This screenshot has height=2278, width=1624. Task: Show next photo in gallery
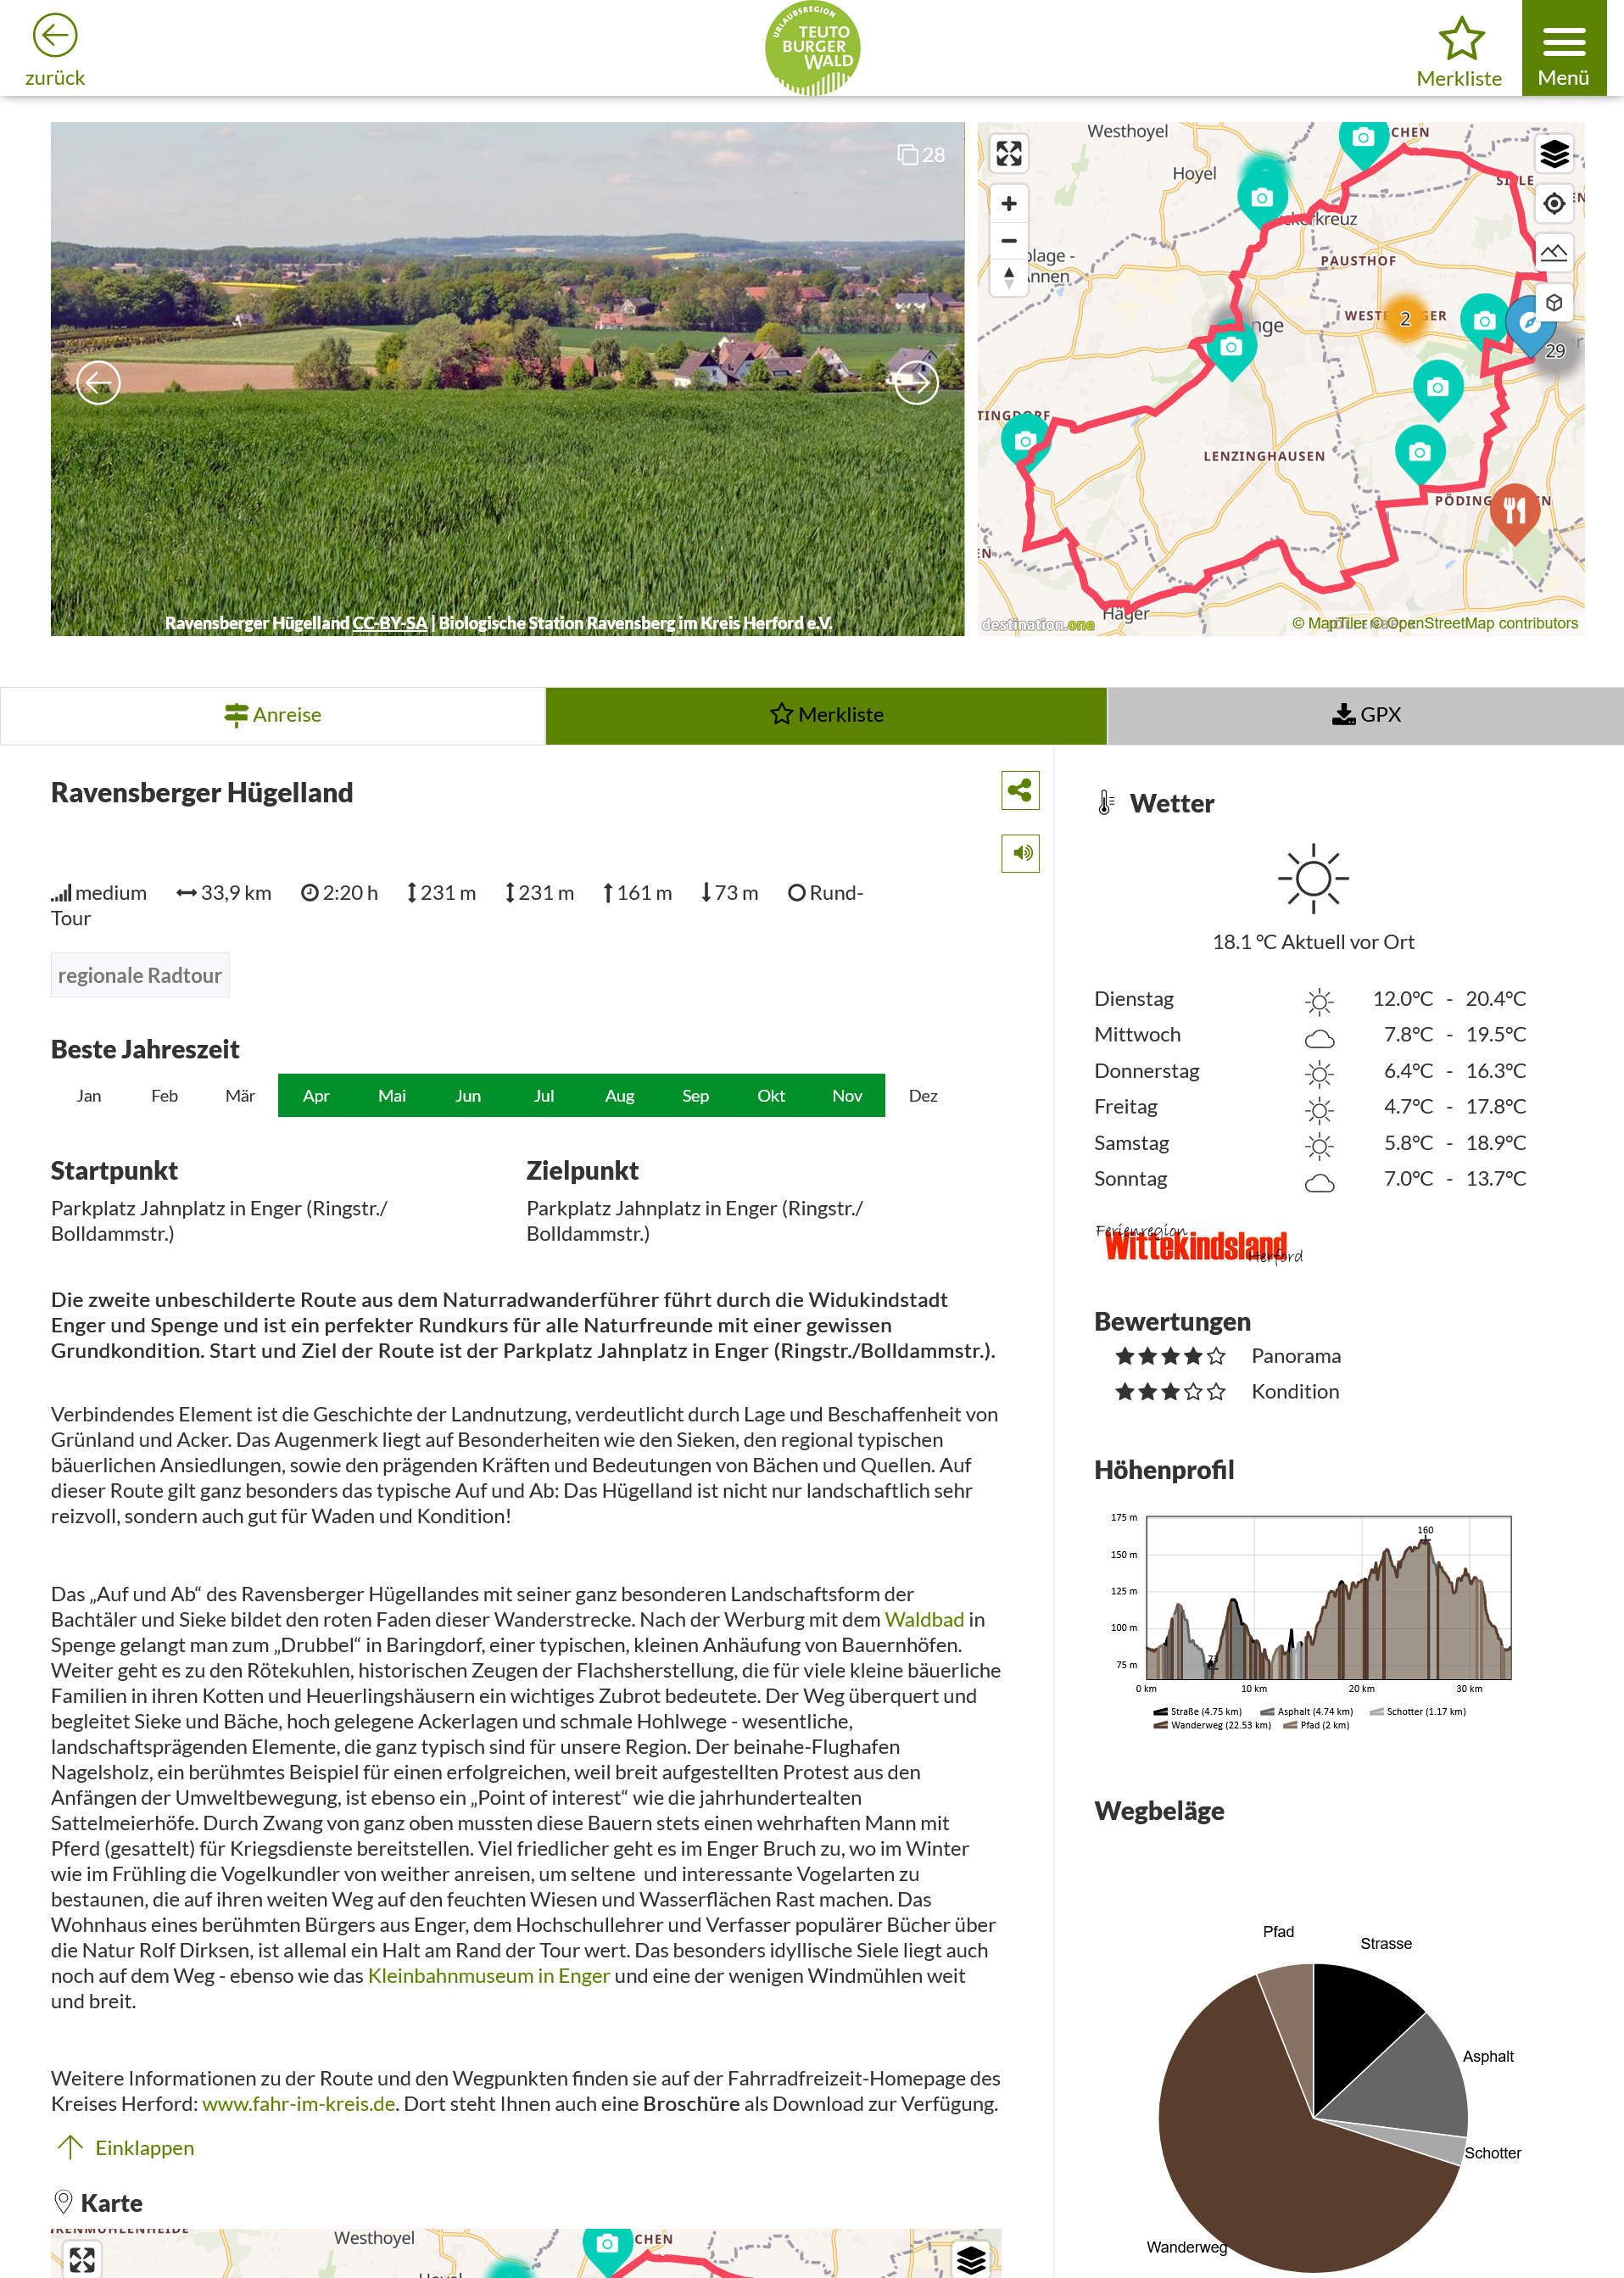tap(916, 382)
